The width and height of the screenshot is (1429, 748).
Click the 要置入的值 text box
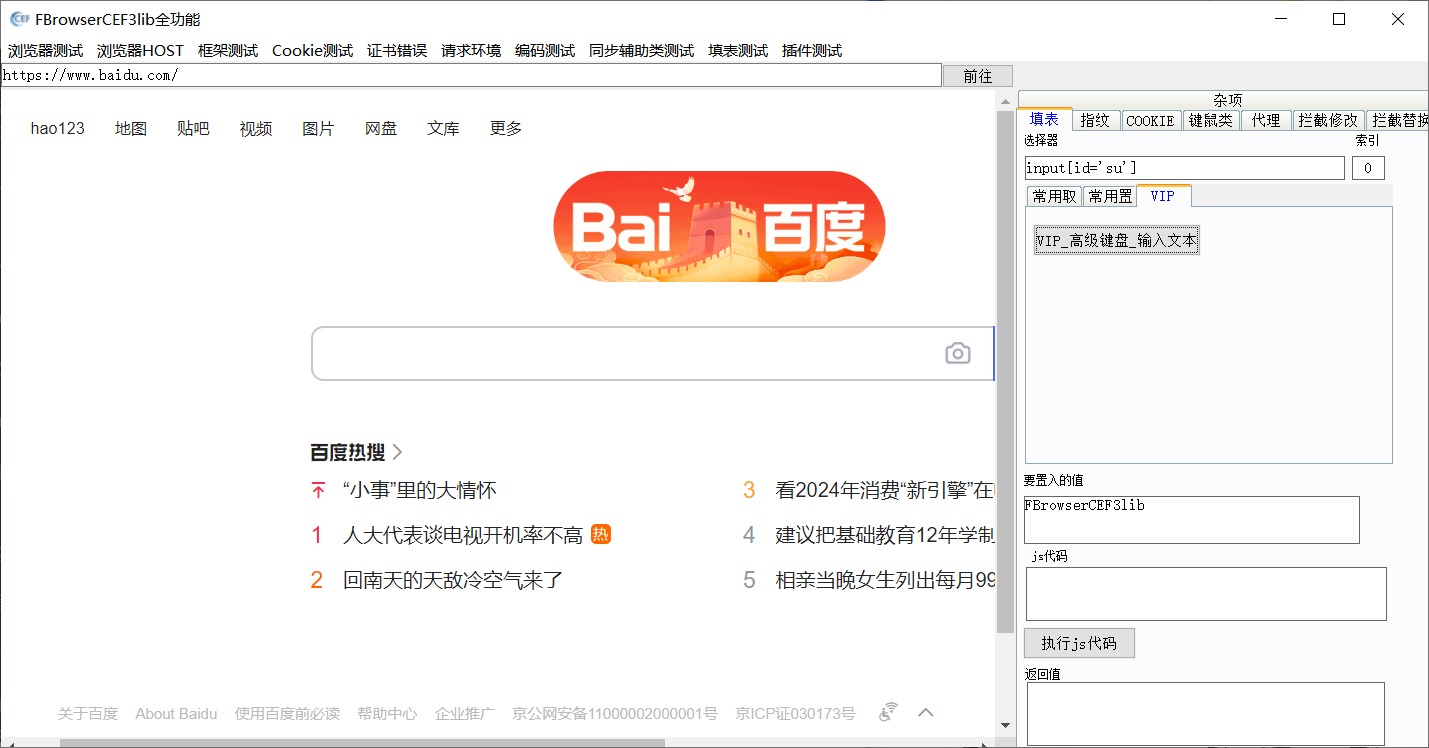coord(1192,520)
